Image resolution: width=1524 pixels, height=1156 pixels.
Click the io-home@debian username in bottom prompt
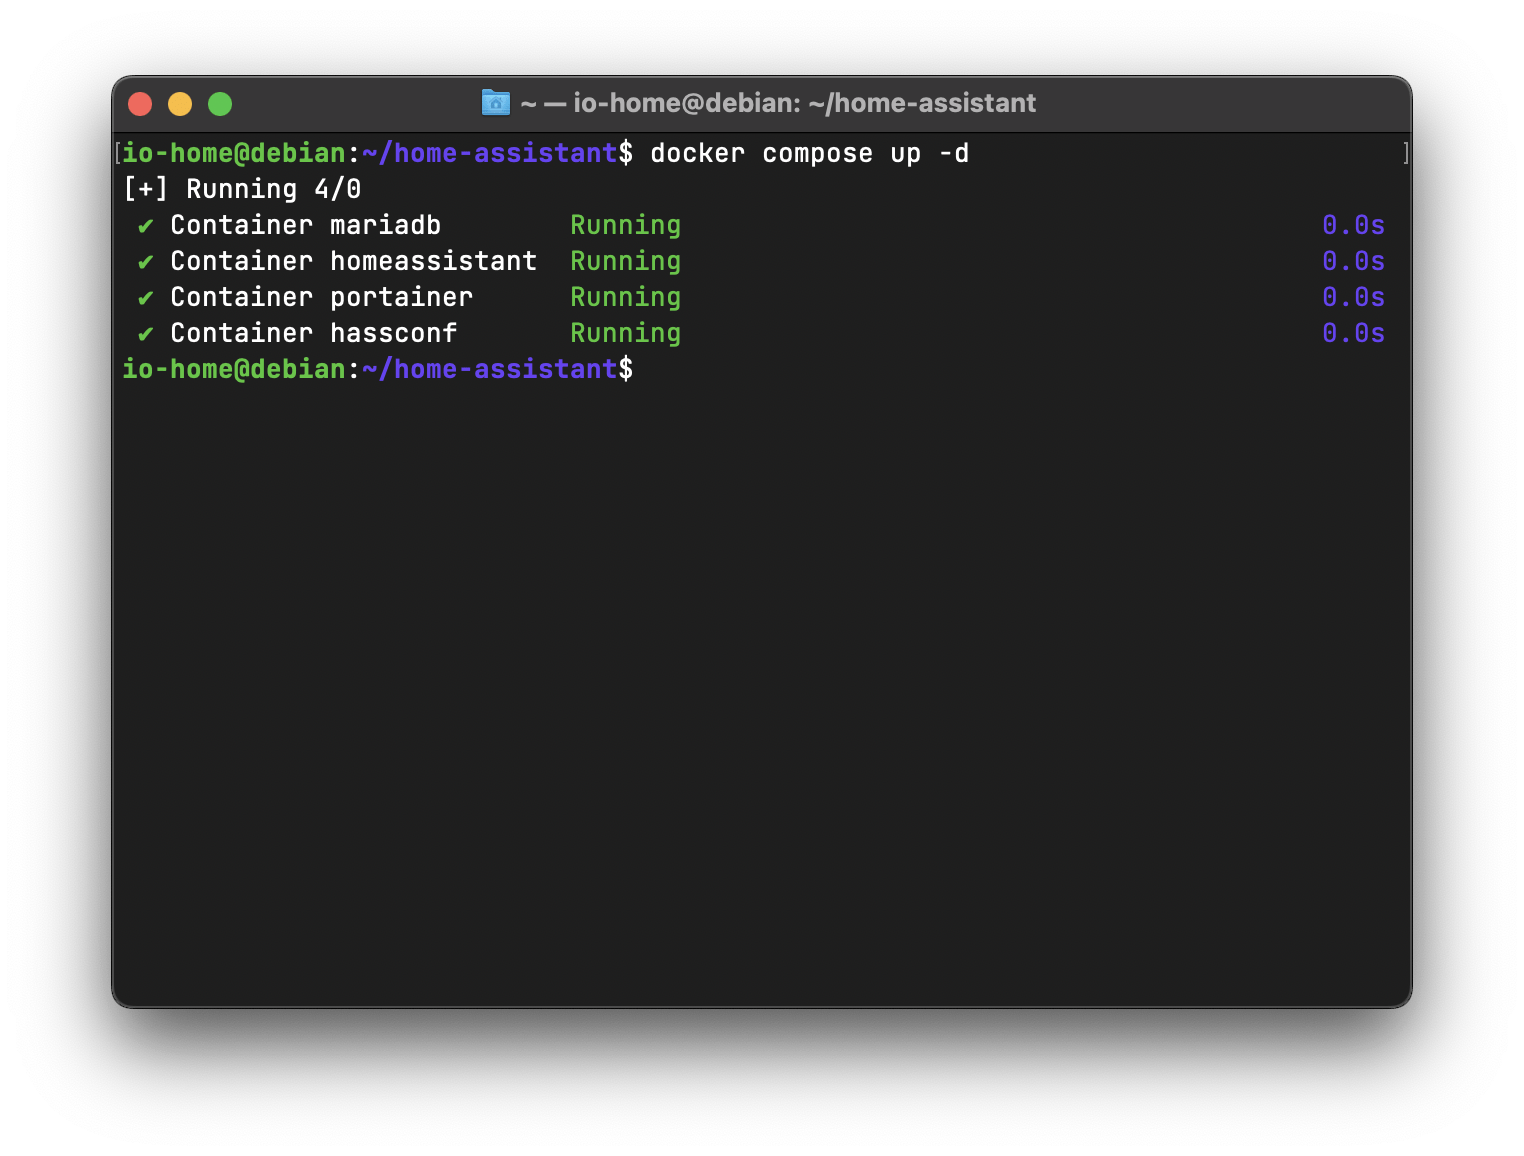(234, 369)
